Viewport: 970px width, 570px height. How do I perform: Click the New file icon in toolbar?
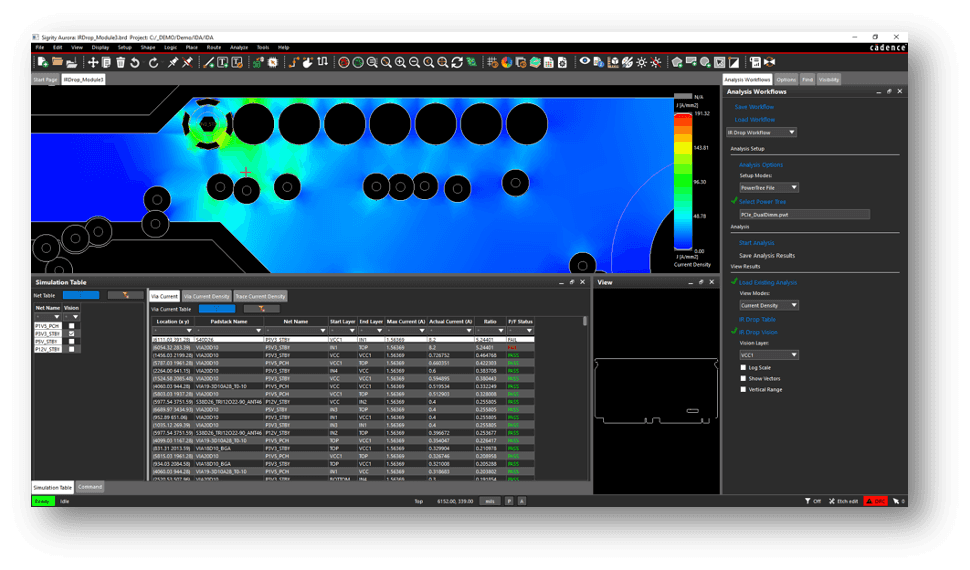(43, 63)
